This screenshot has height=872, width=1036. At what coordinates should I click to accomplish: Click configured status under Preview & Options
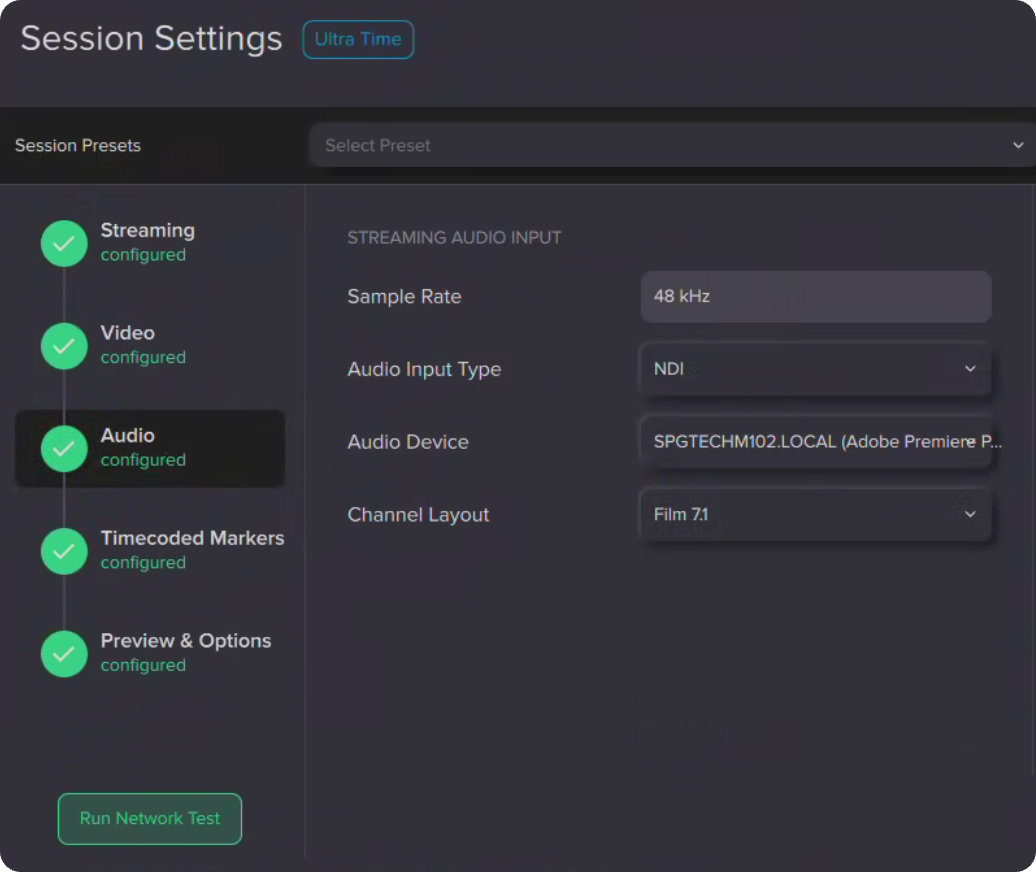(x=143, y=665)
